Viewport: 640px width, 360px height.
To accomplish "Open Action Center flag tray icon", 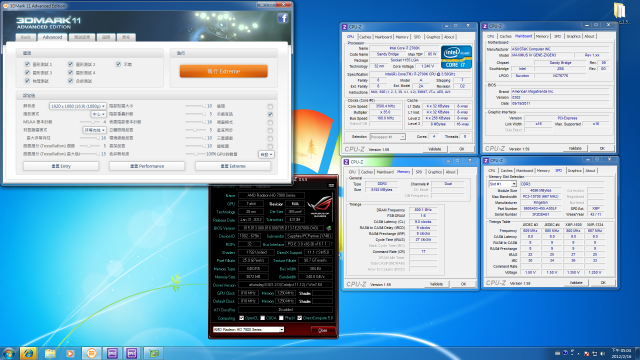I will [x=587, y=353].
